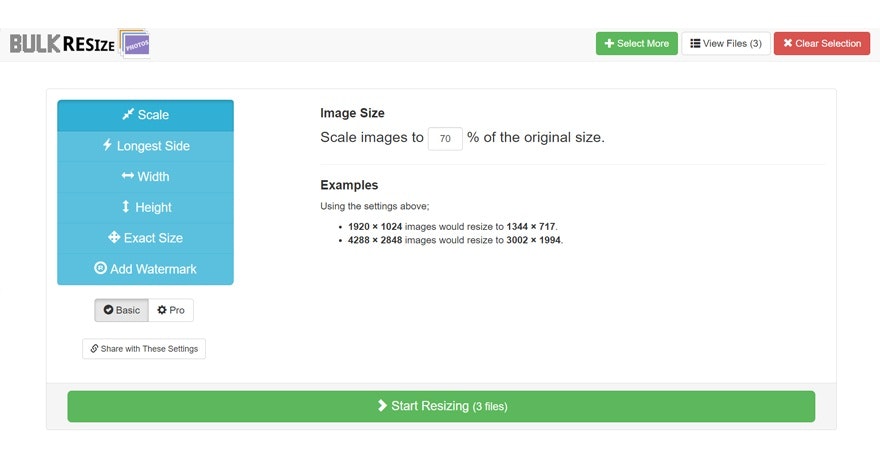Focus the scale percentage input field
Screen dimensions: 880x450
click(x=445, y=138)
